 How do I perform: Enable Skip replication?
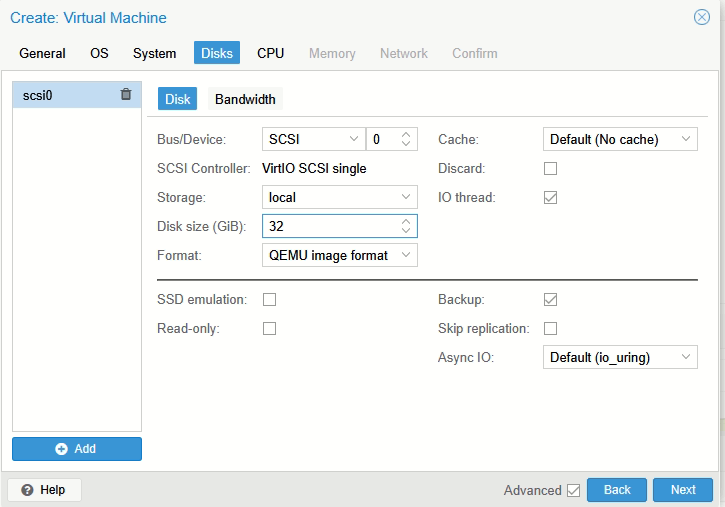point(550,328)
